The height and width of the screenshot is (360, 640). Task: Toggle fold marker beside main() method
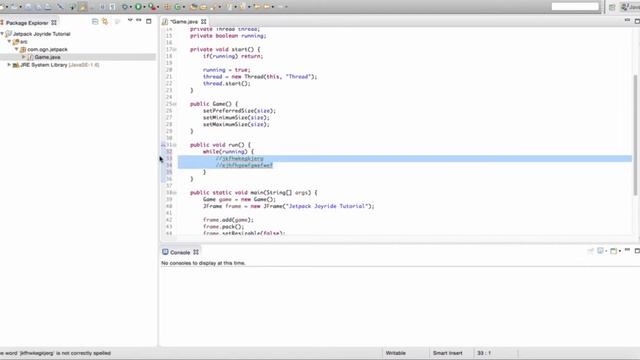point(175,193)
